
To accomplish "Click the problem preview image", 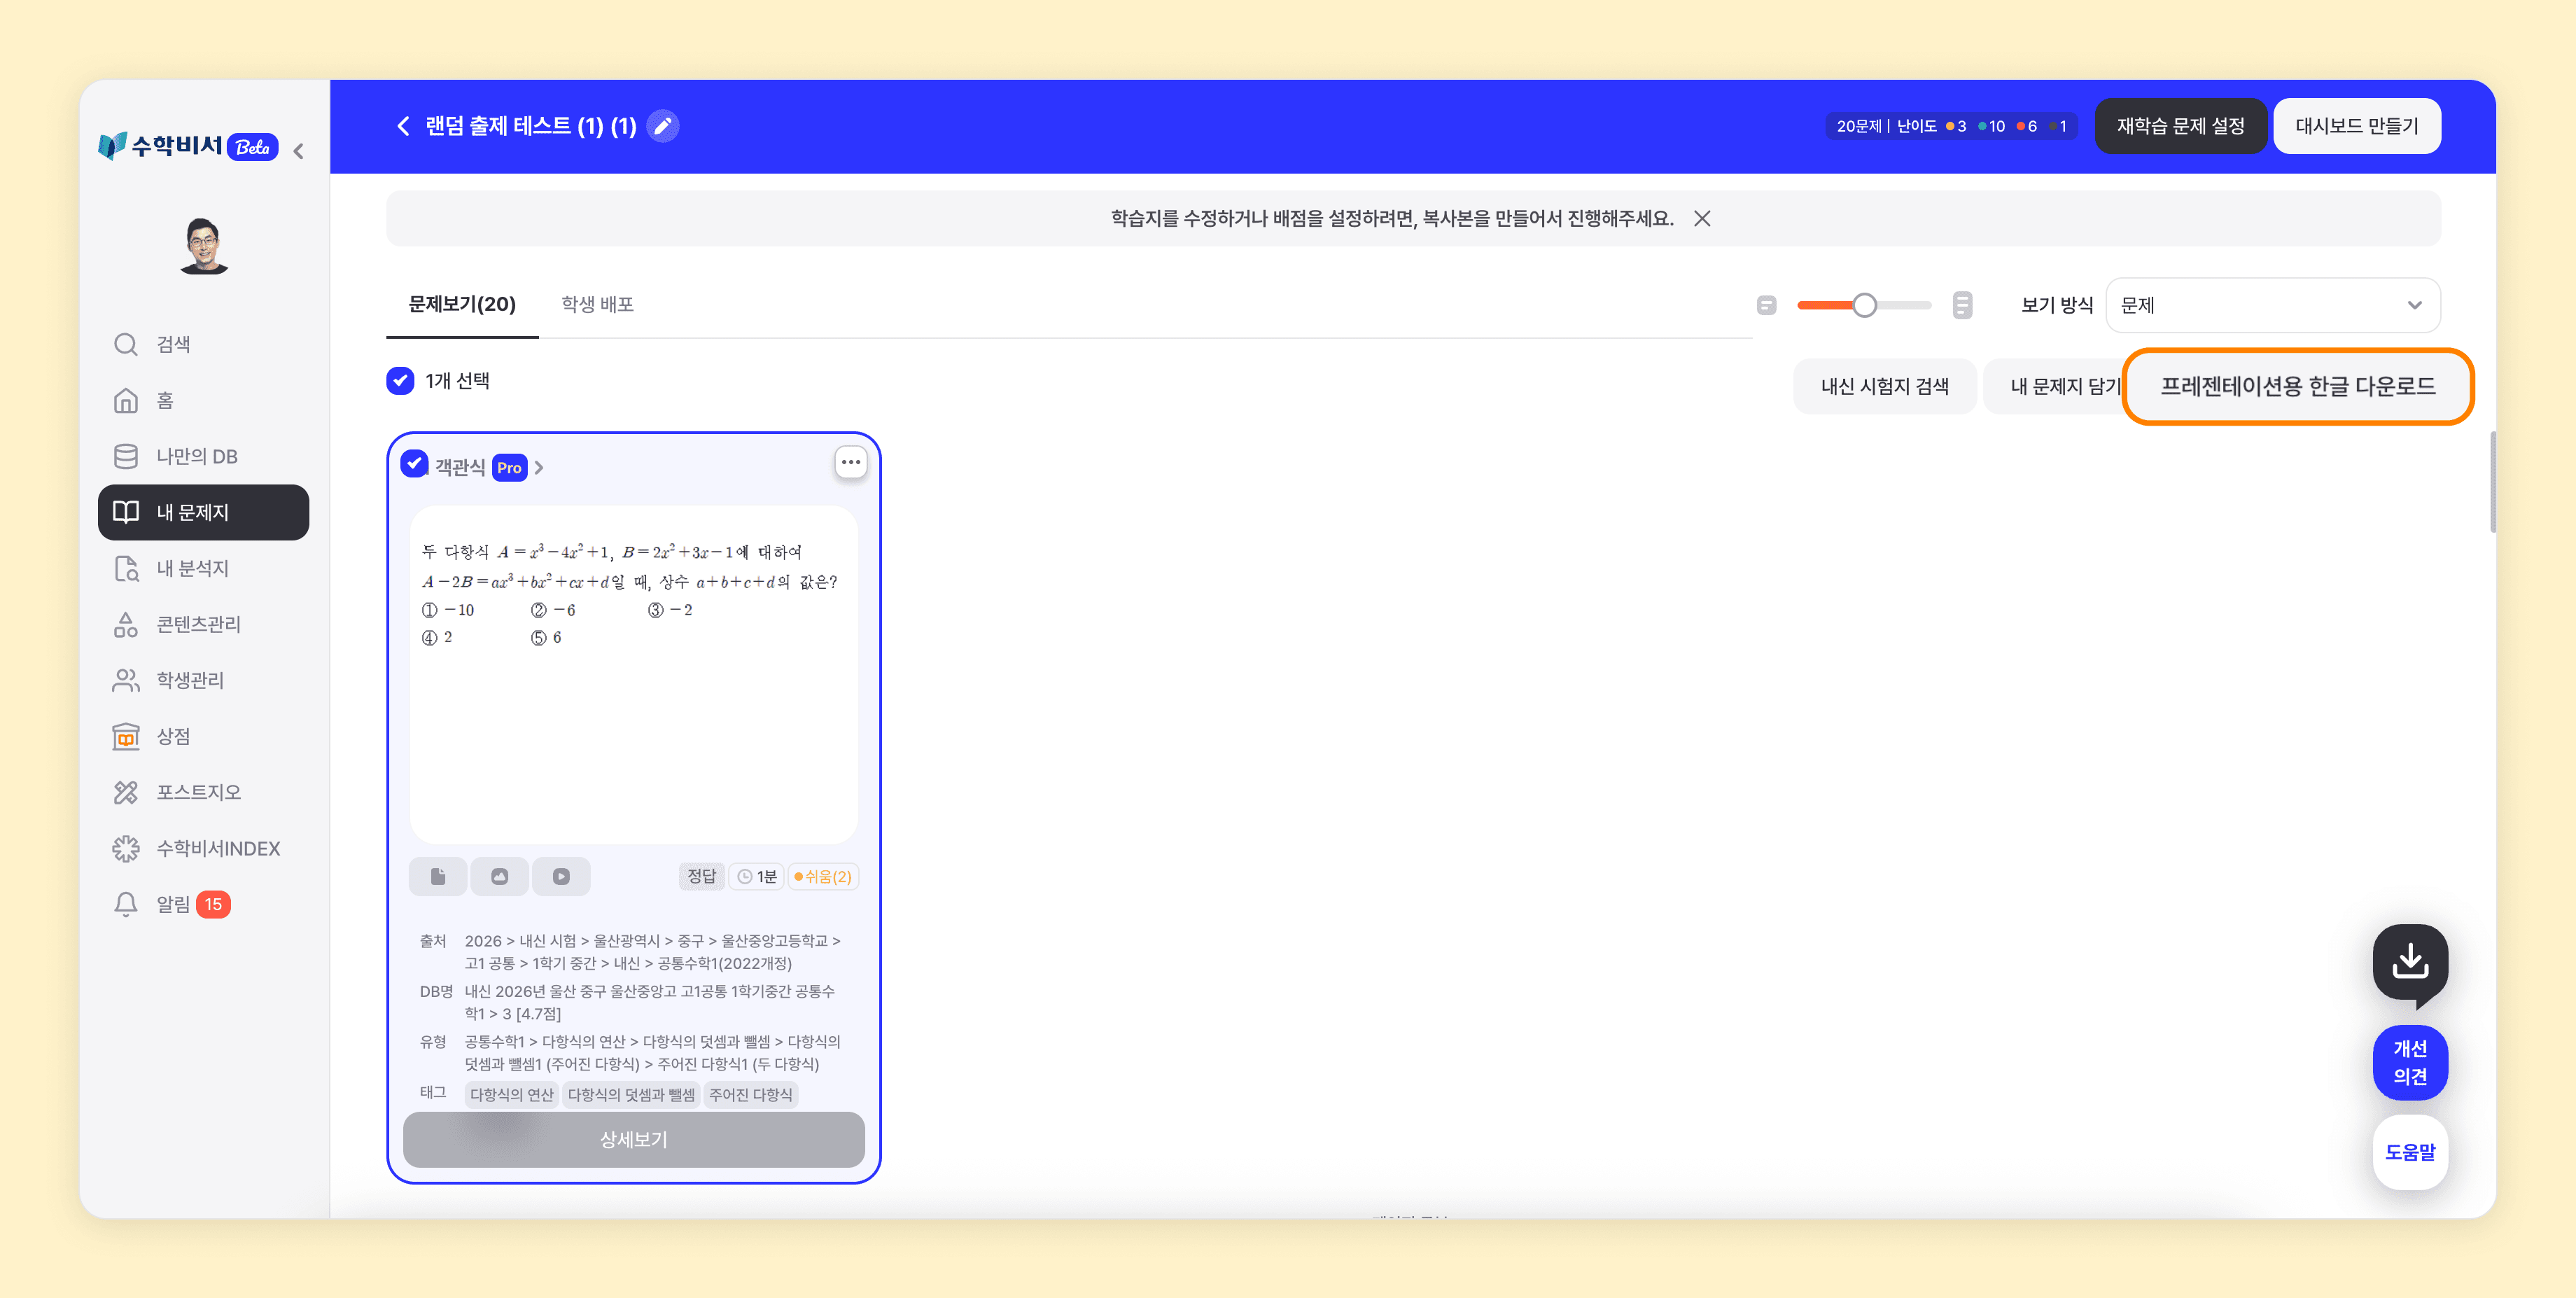I will [633, 674].
